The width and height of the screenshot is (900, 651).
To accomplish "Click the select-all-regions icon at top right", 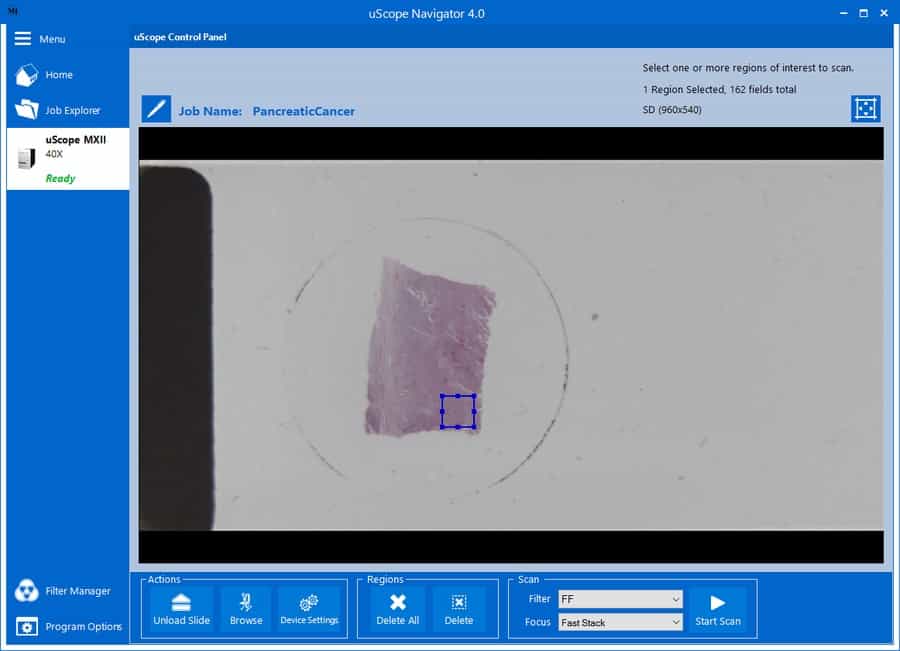I will (x=865, y=109).
